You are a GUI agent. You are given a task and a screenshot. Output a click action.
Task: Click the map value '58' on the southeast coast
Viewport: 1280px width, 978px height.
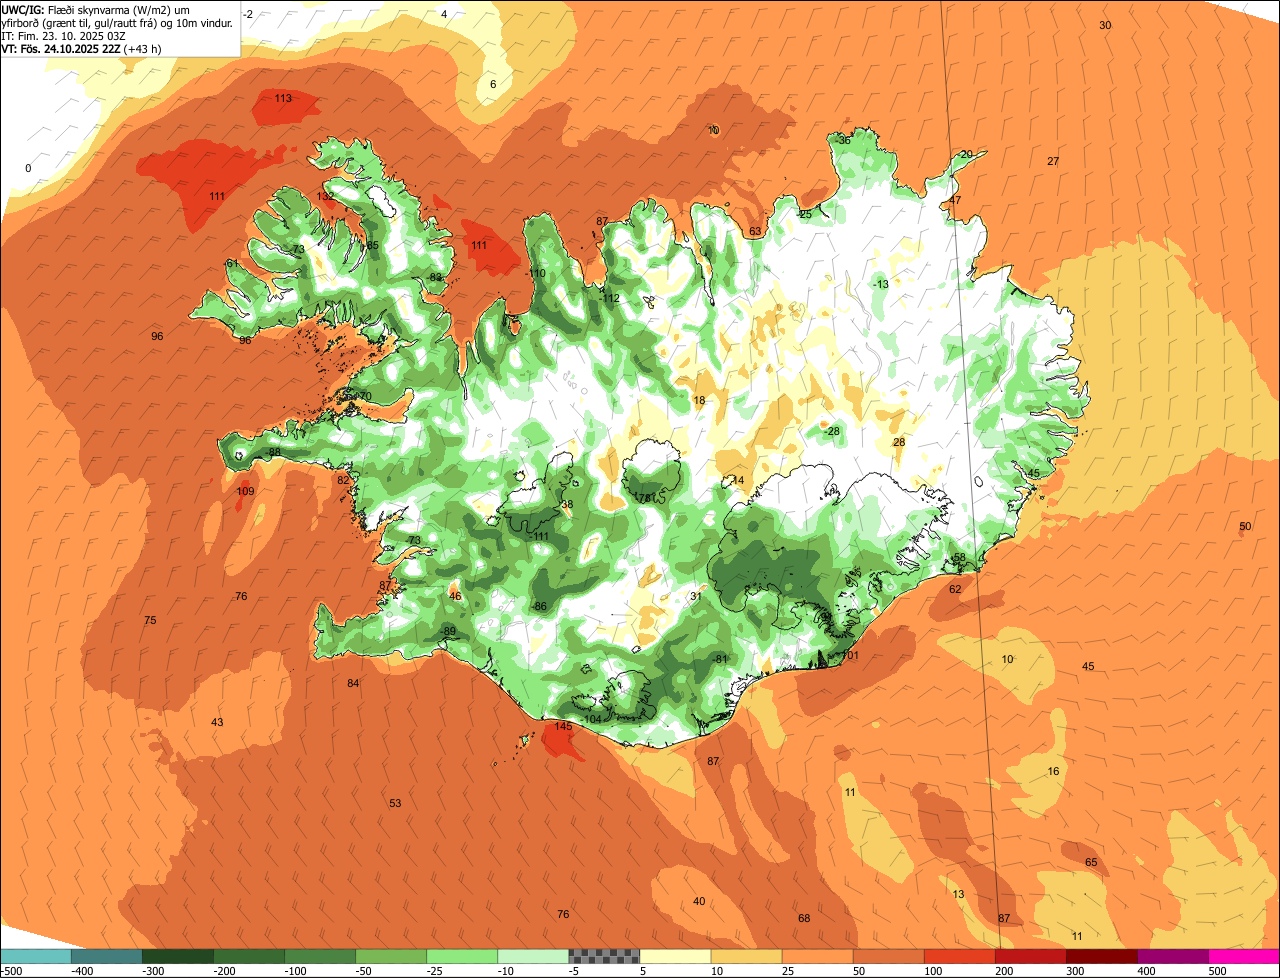point(959,557)
